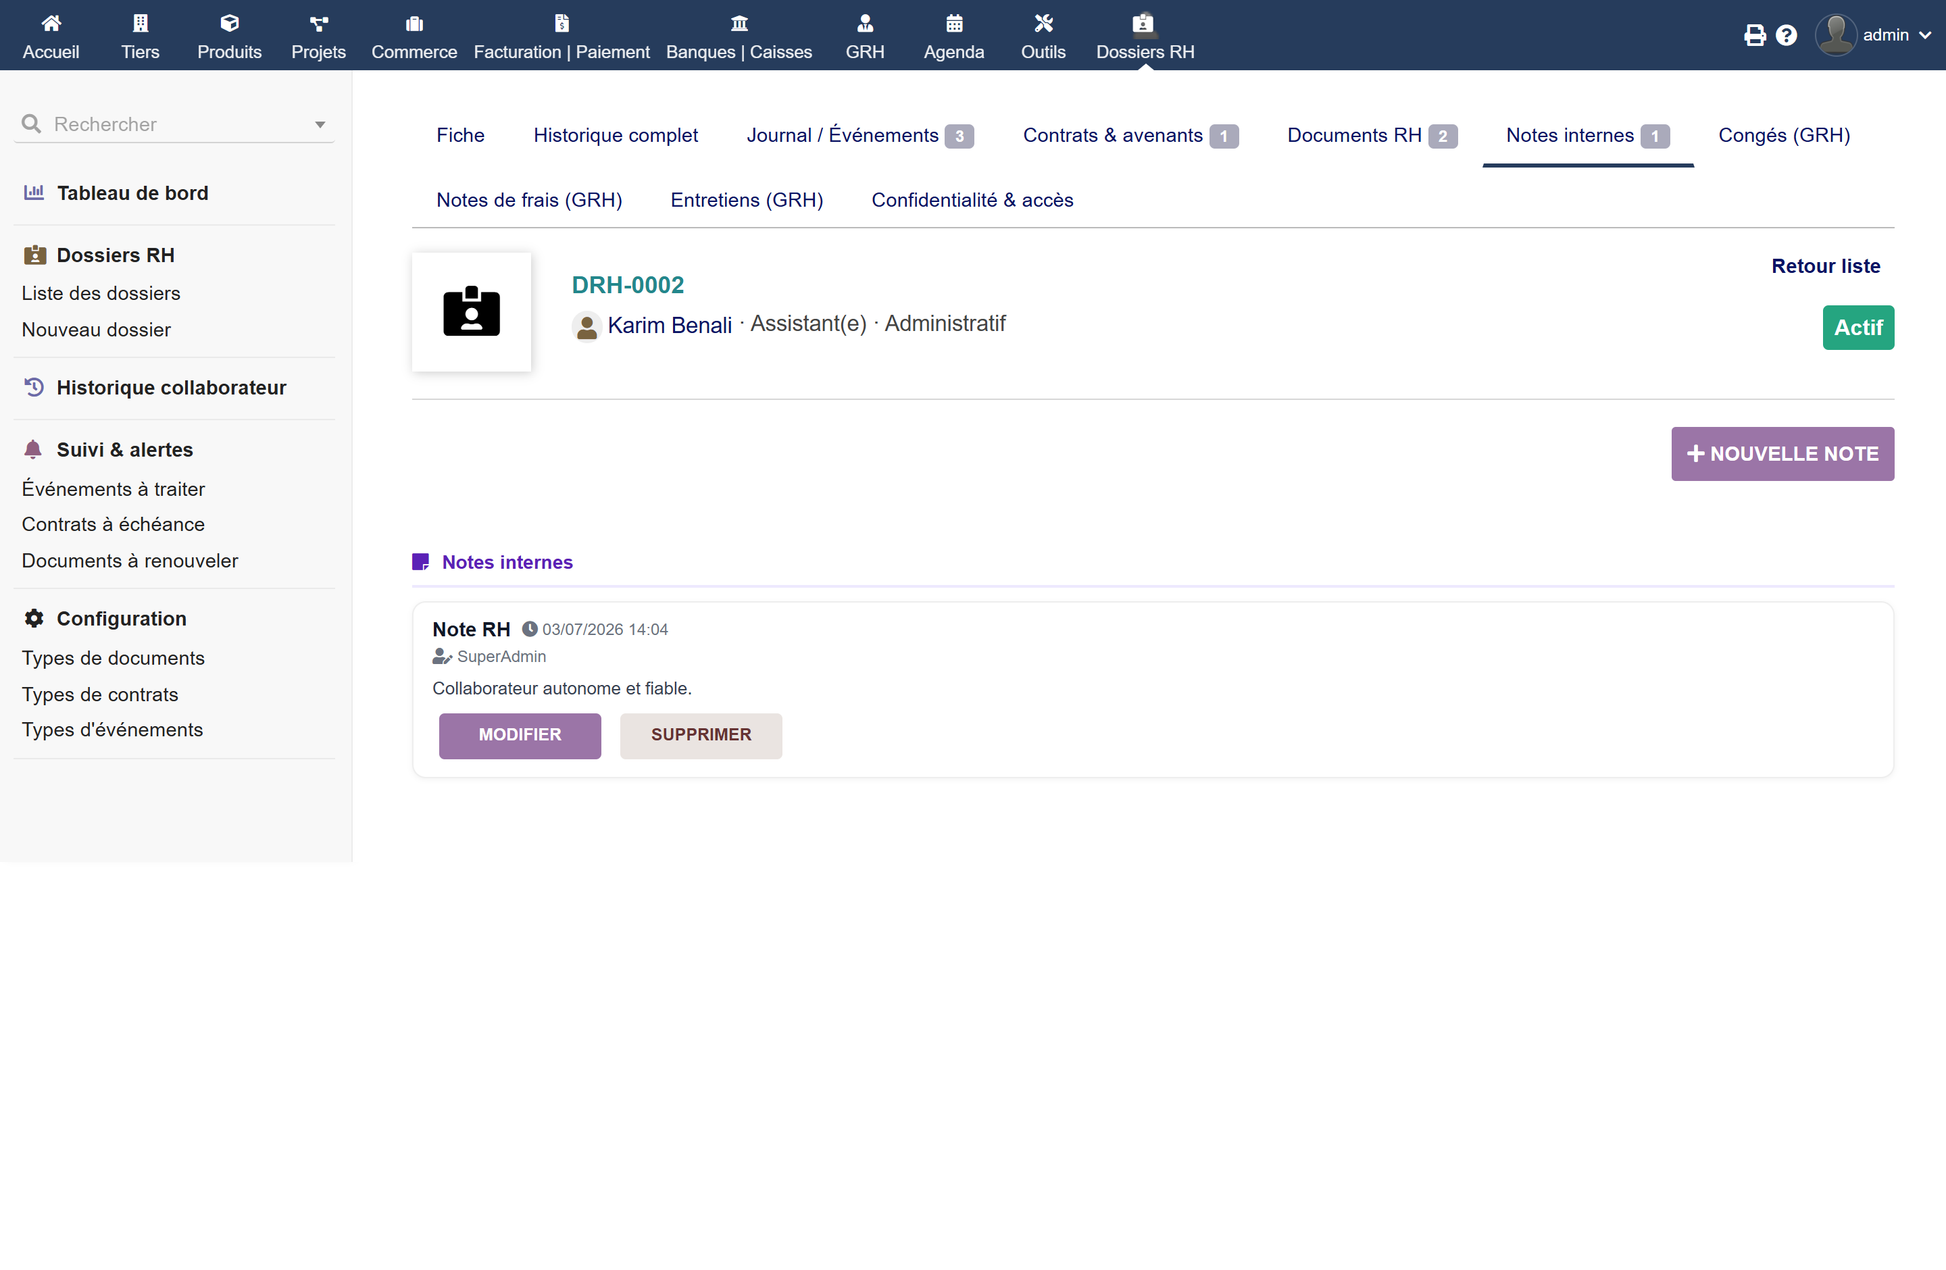Click MODIFIER on the Note RH
Viewport: 1946px width, 1270px height.
[x=520, y=735]
